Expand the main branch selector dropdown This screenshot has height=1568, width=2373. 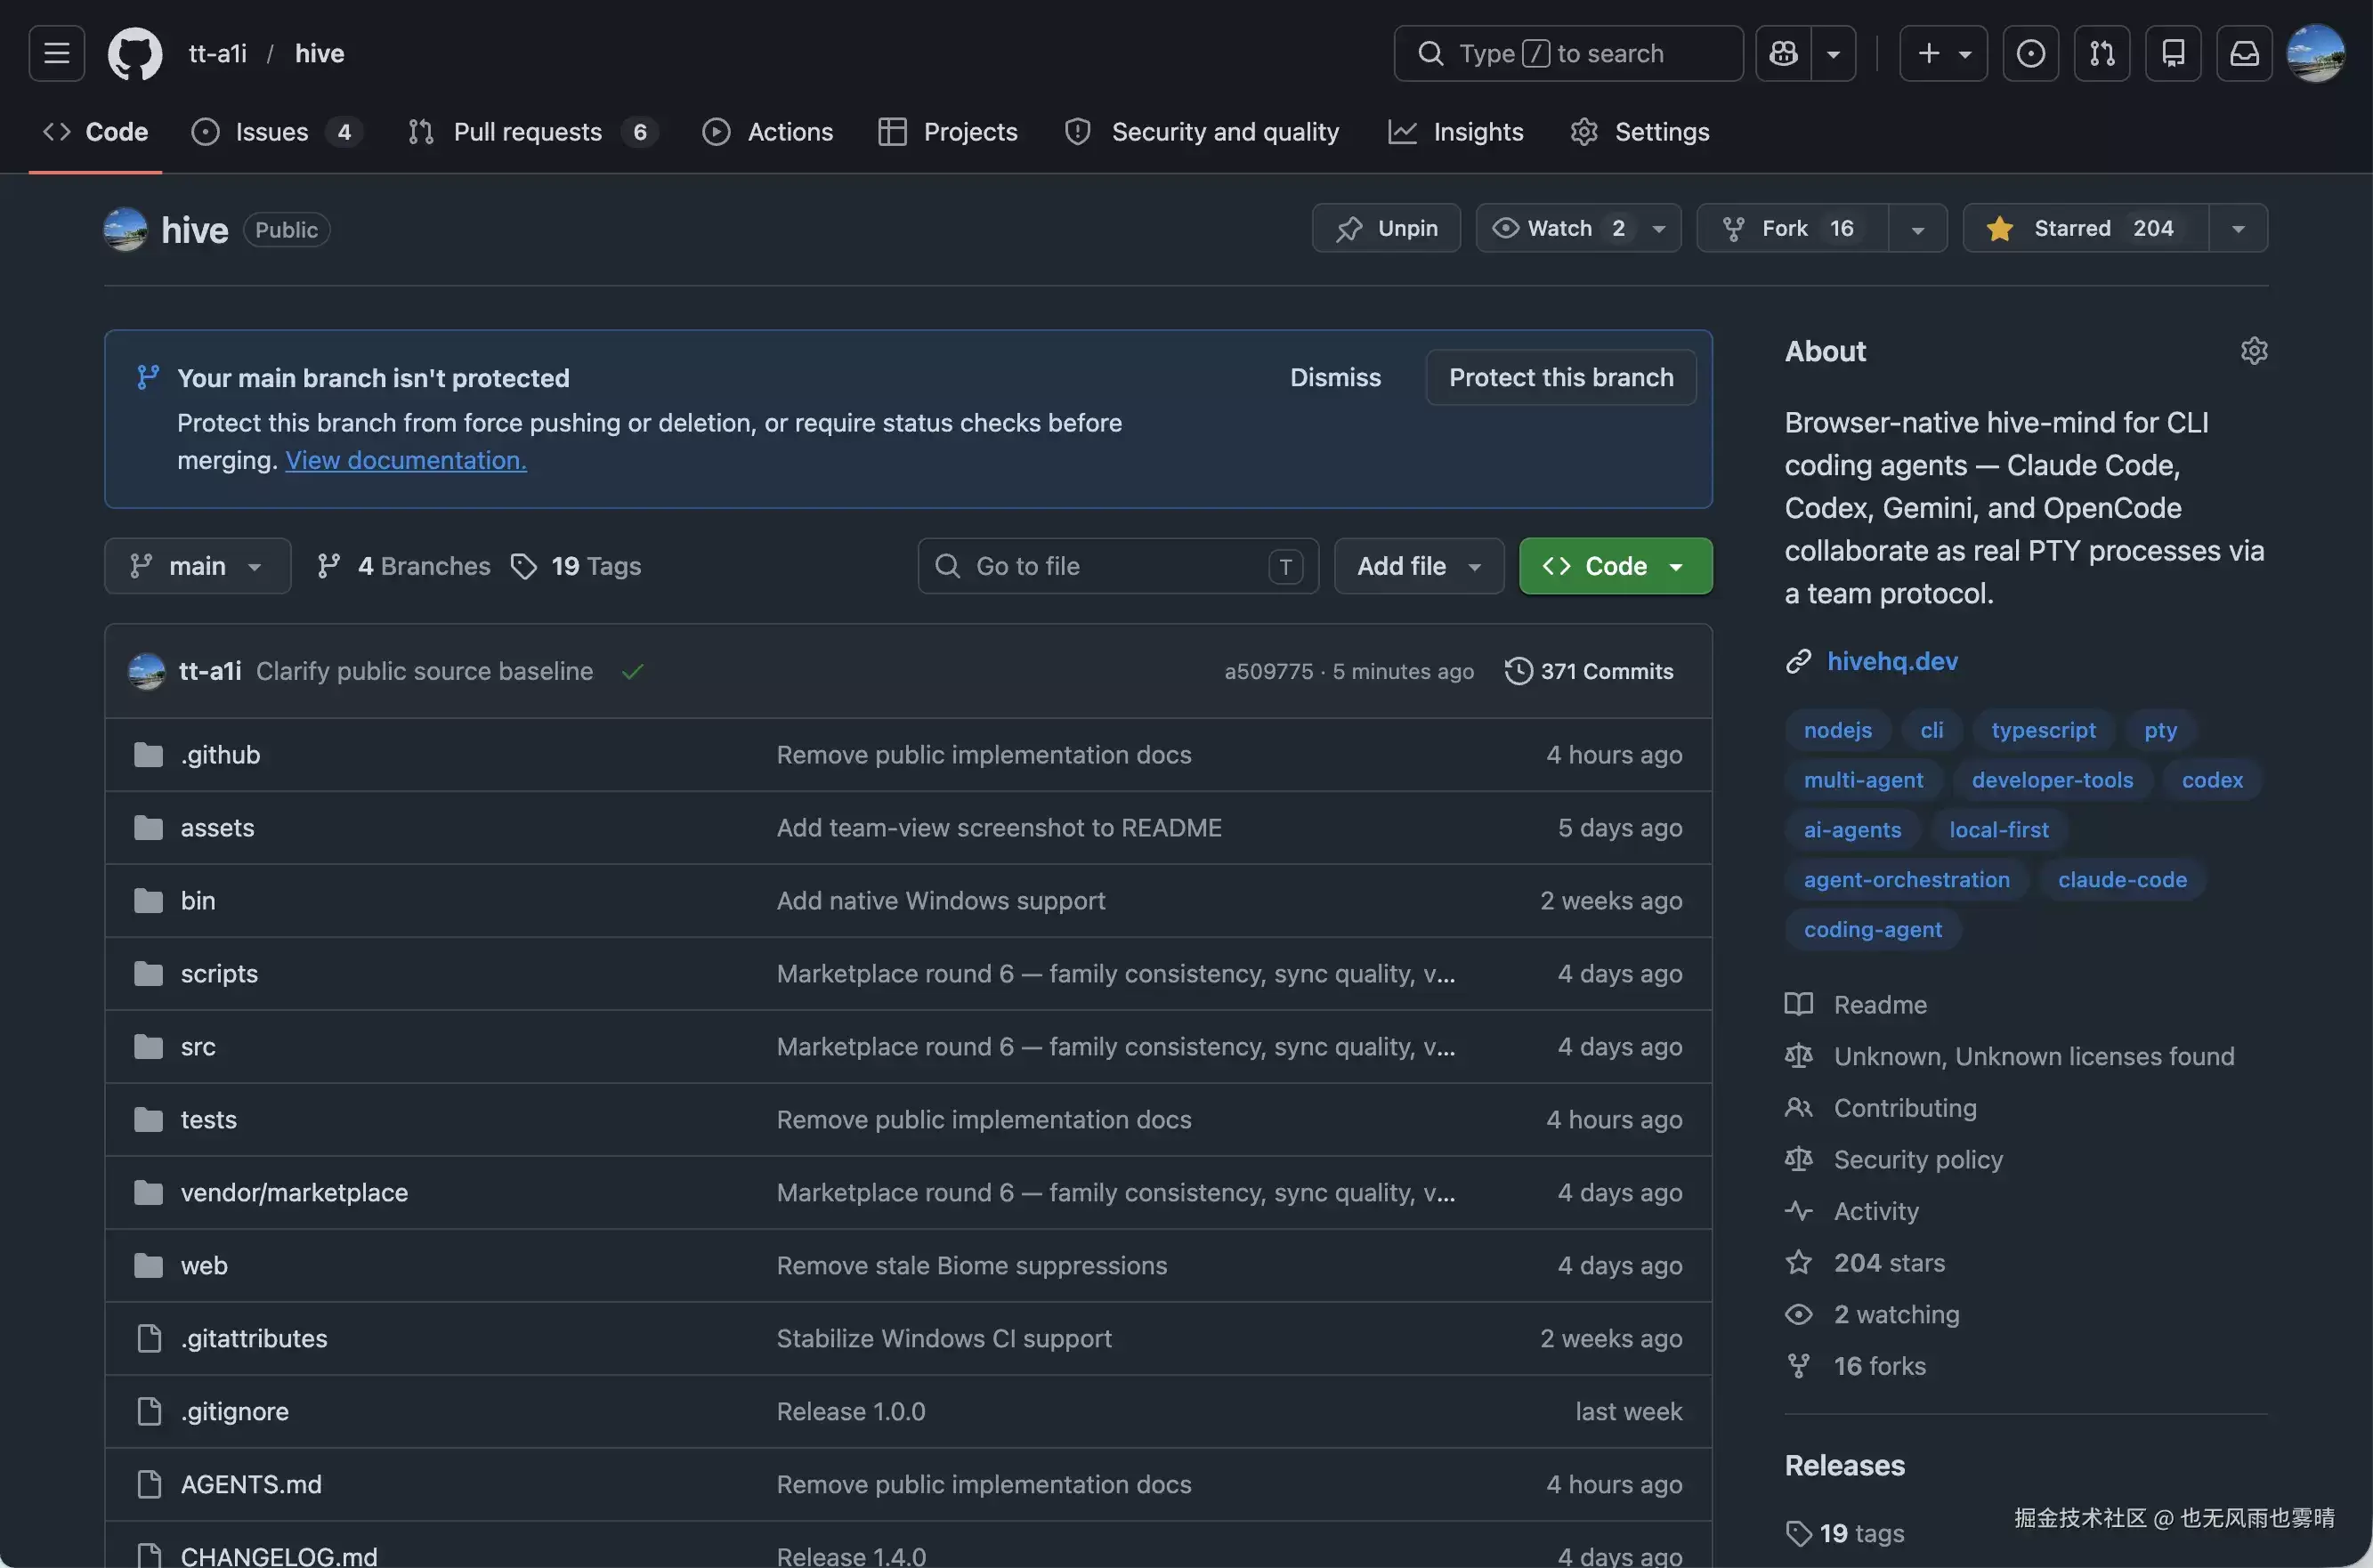click(198, 566)
